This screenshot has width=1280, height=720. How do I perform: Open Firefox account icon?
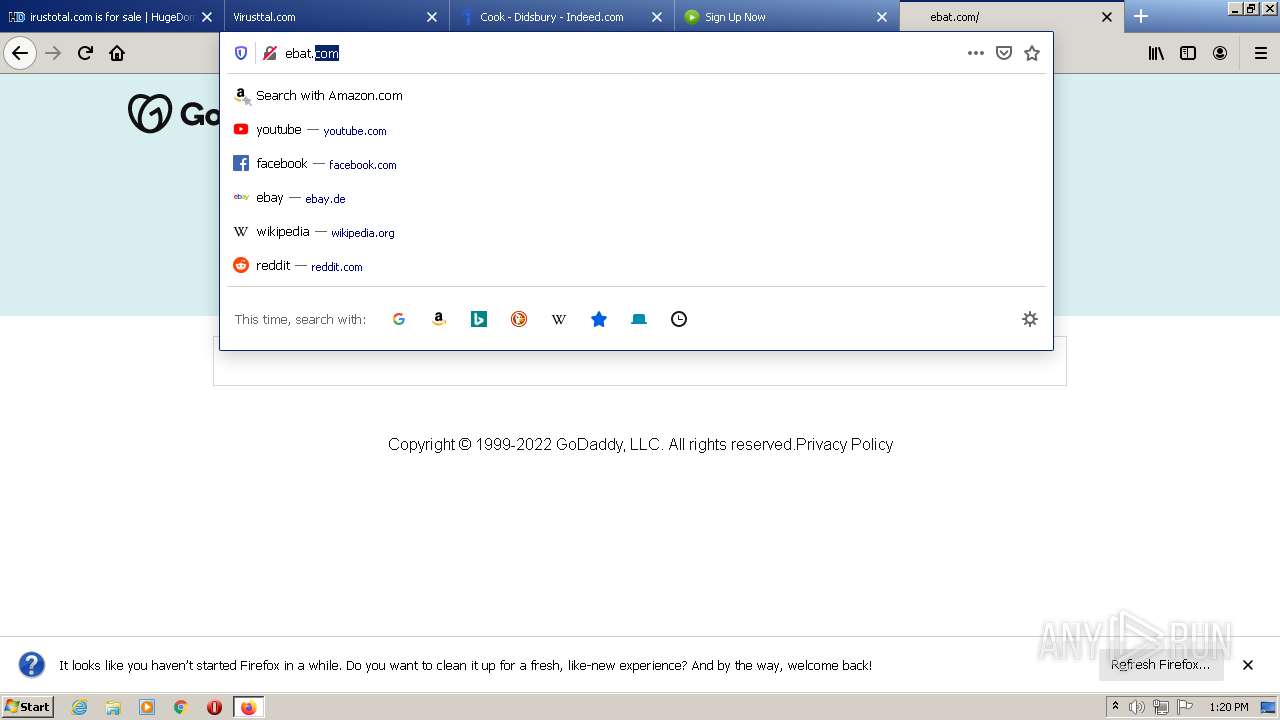(x=1220, y=53)
